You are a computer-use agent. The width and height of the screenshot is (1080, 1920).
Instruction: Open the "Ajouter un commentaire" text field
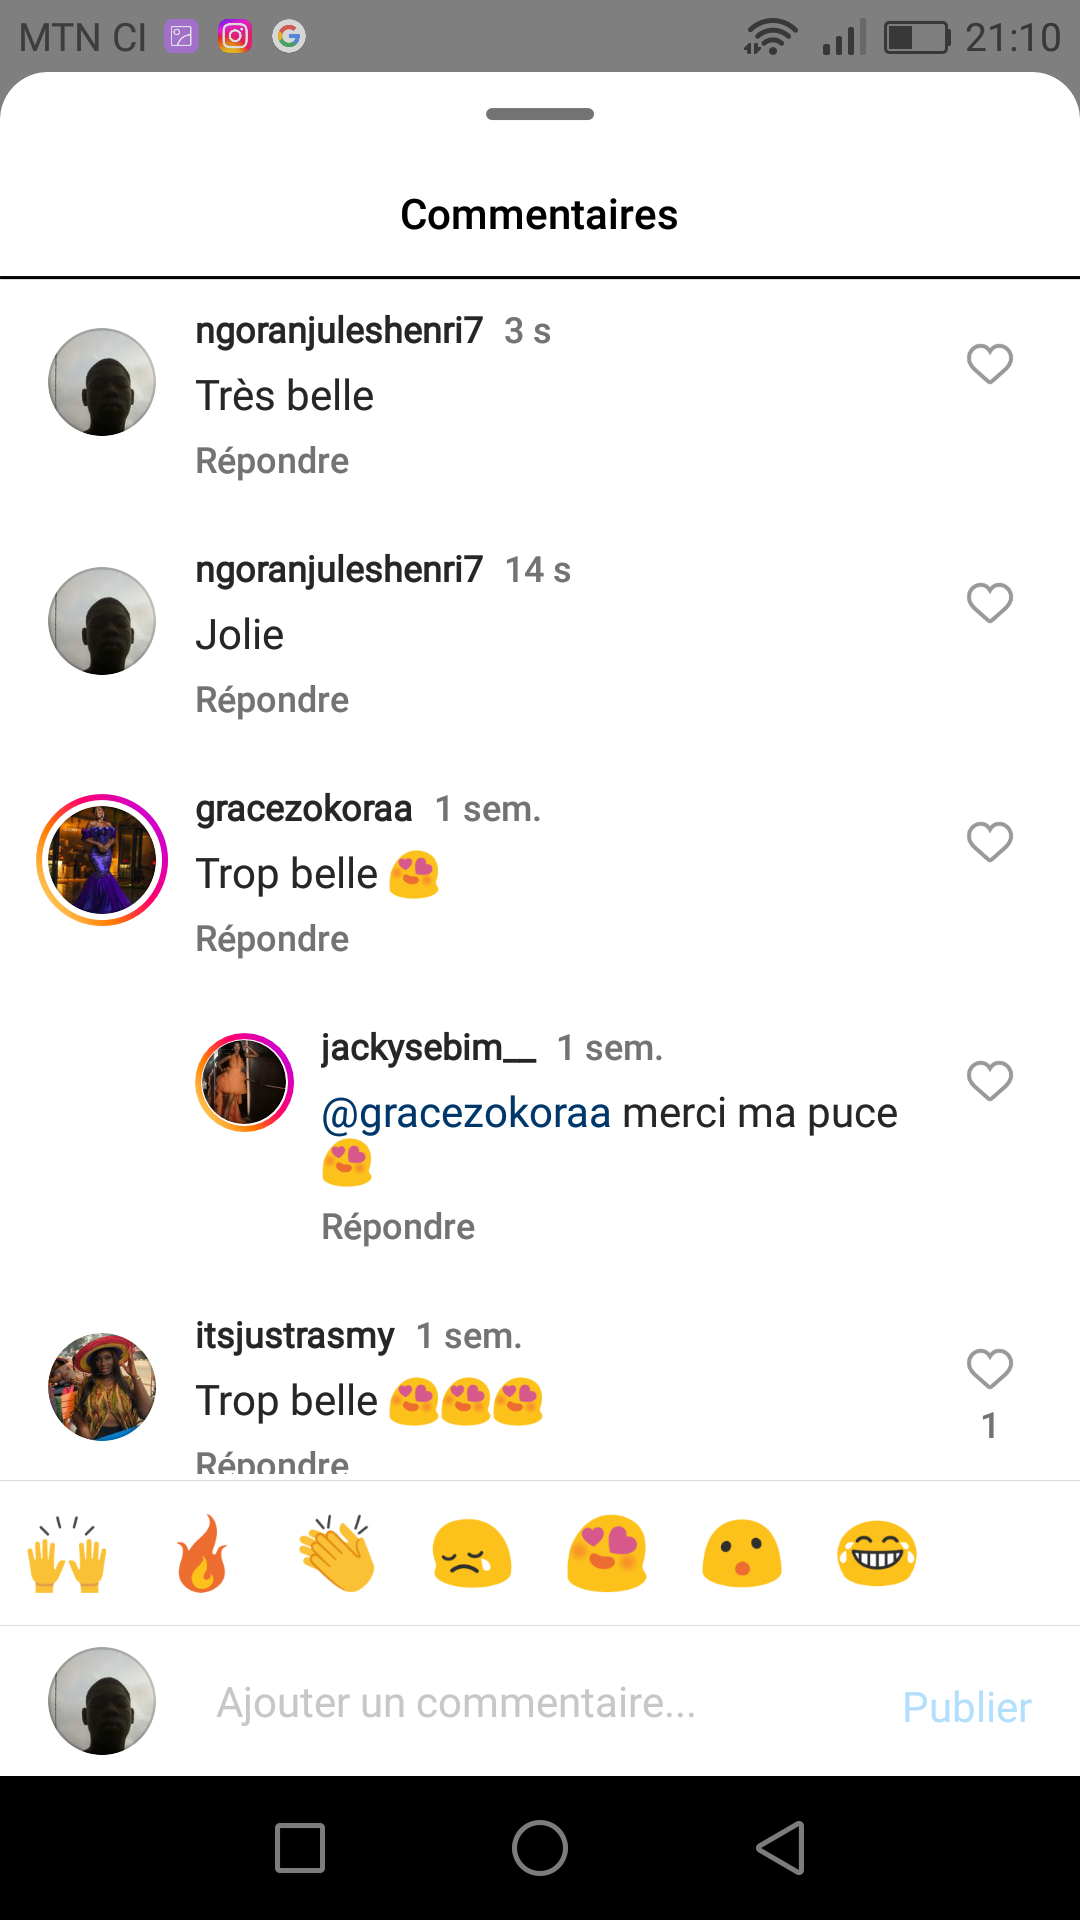456,1703
